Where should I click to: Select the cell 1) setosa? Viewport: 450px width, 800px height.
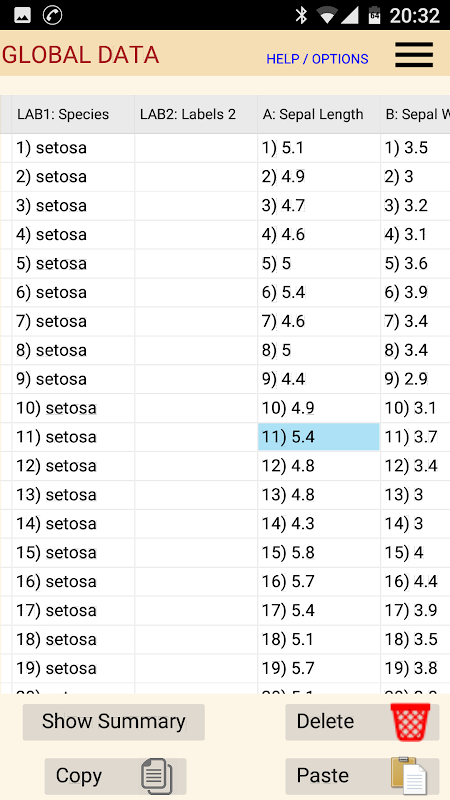click(73, 148)
